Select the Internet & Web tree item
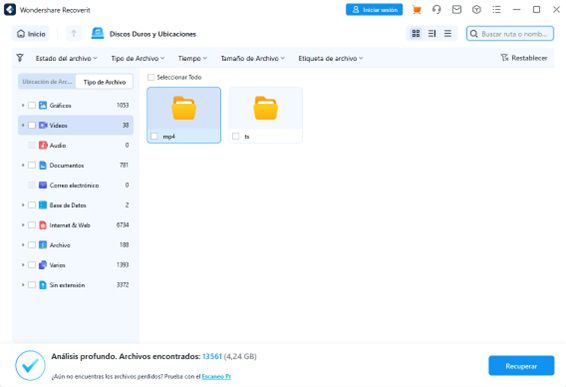566x387 pixels. click(x=75, y=225)
